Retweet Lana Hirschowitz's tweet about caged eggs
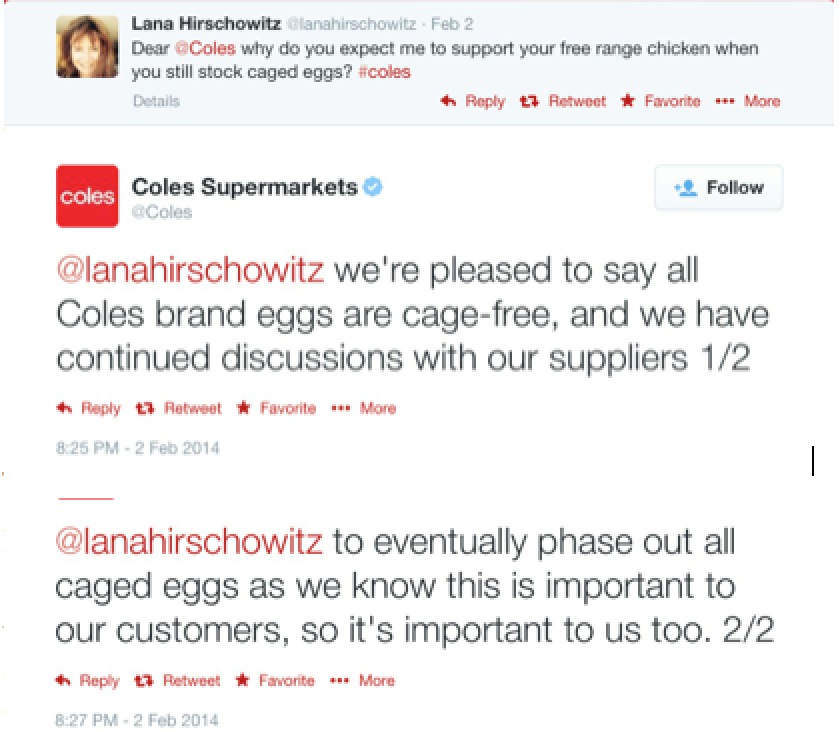 pos(563,101)
